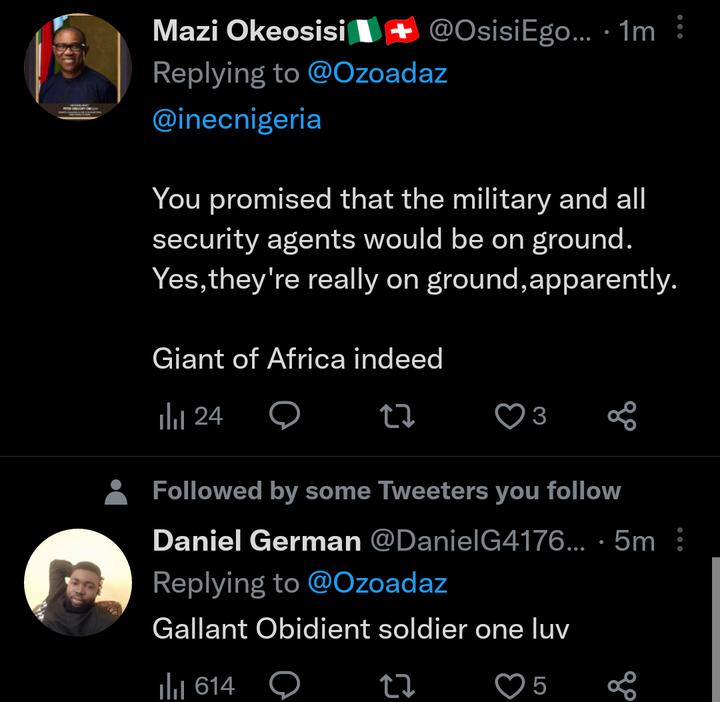Retweet Mazi Okeosisi's tweet
720x702 pixels.
[x=398, y=416]
